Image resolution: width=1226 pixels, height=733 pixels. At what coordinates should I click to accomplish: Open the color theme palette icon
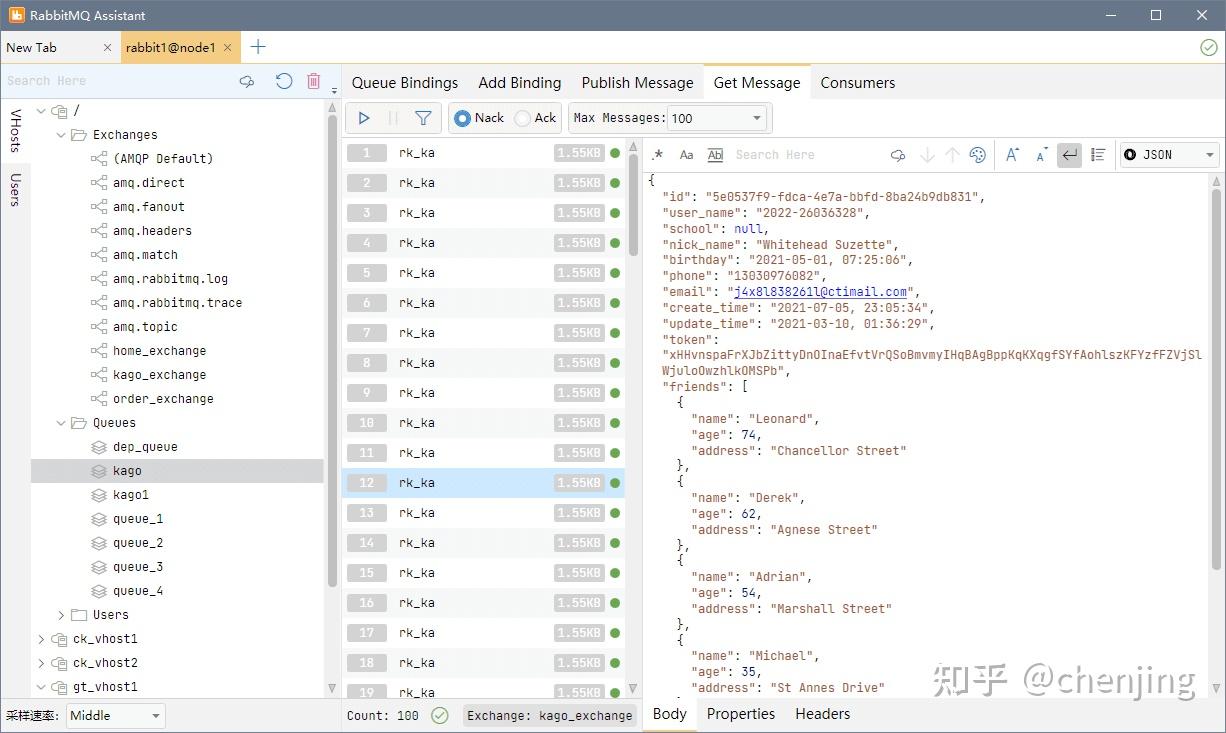(x=978, y=155)
